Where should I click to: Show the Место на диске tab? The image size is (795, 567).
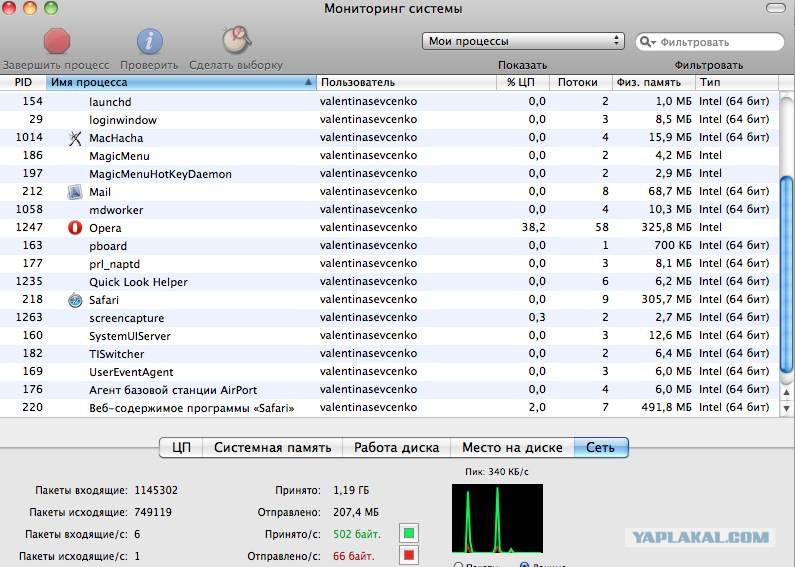coord(512,447)
